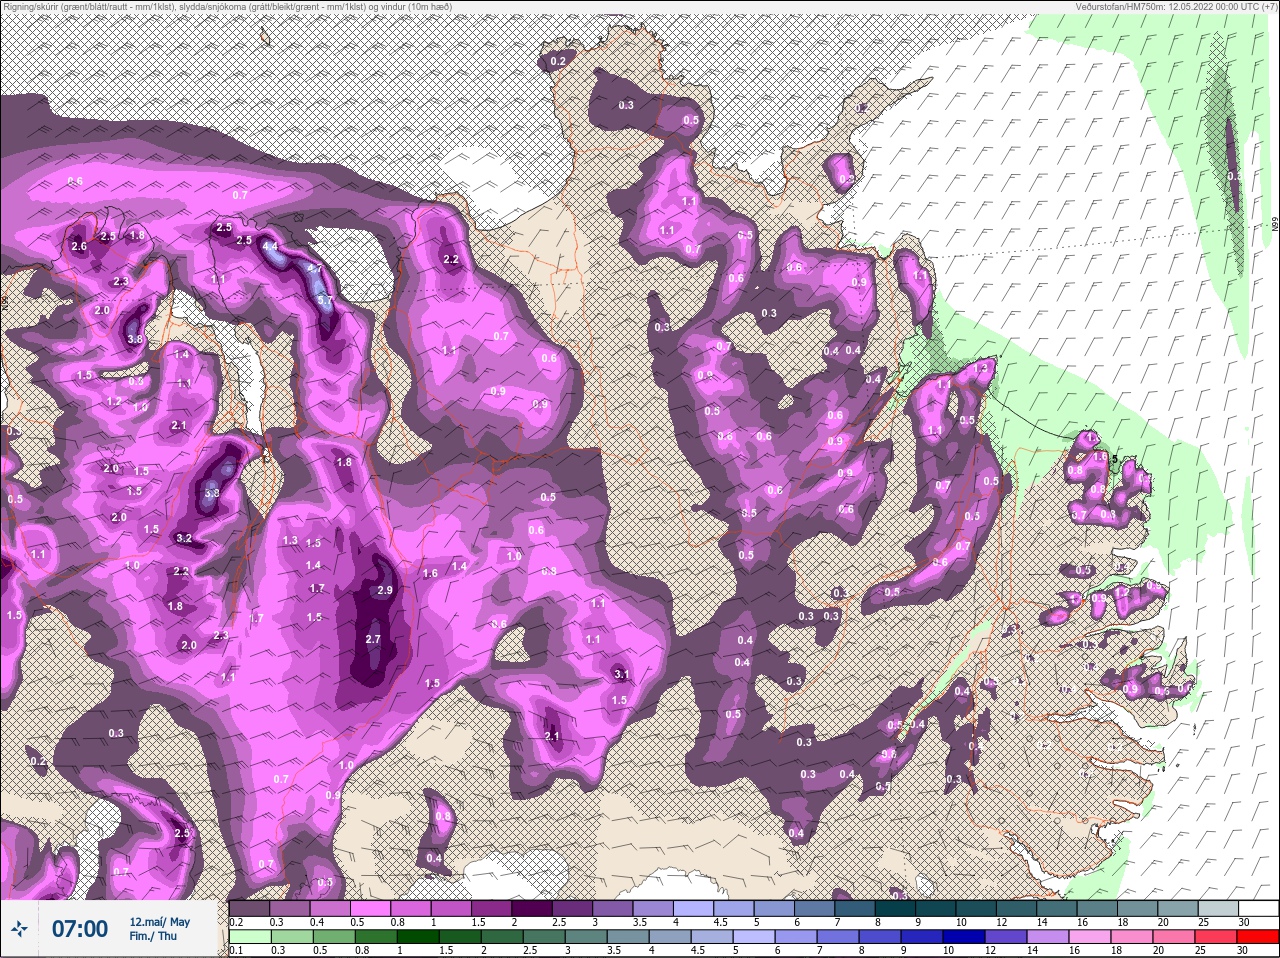Pick the white upper legend swatch at 30

tap(1260, 908)
